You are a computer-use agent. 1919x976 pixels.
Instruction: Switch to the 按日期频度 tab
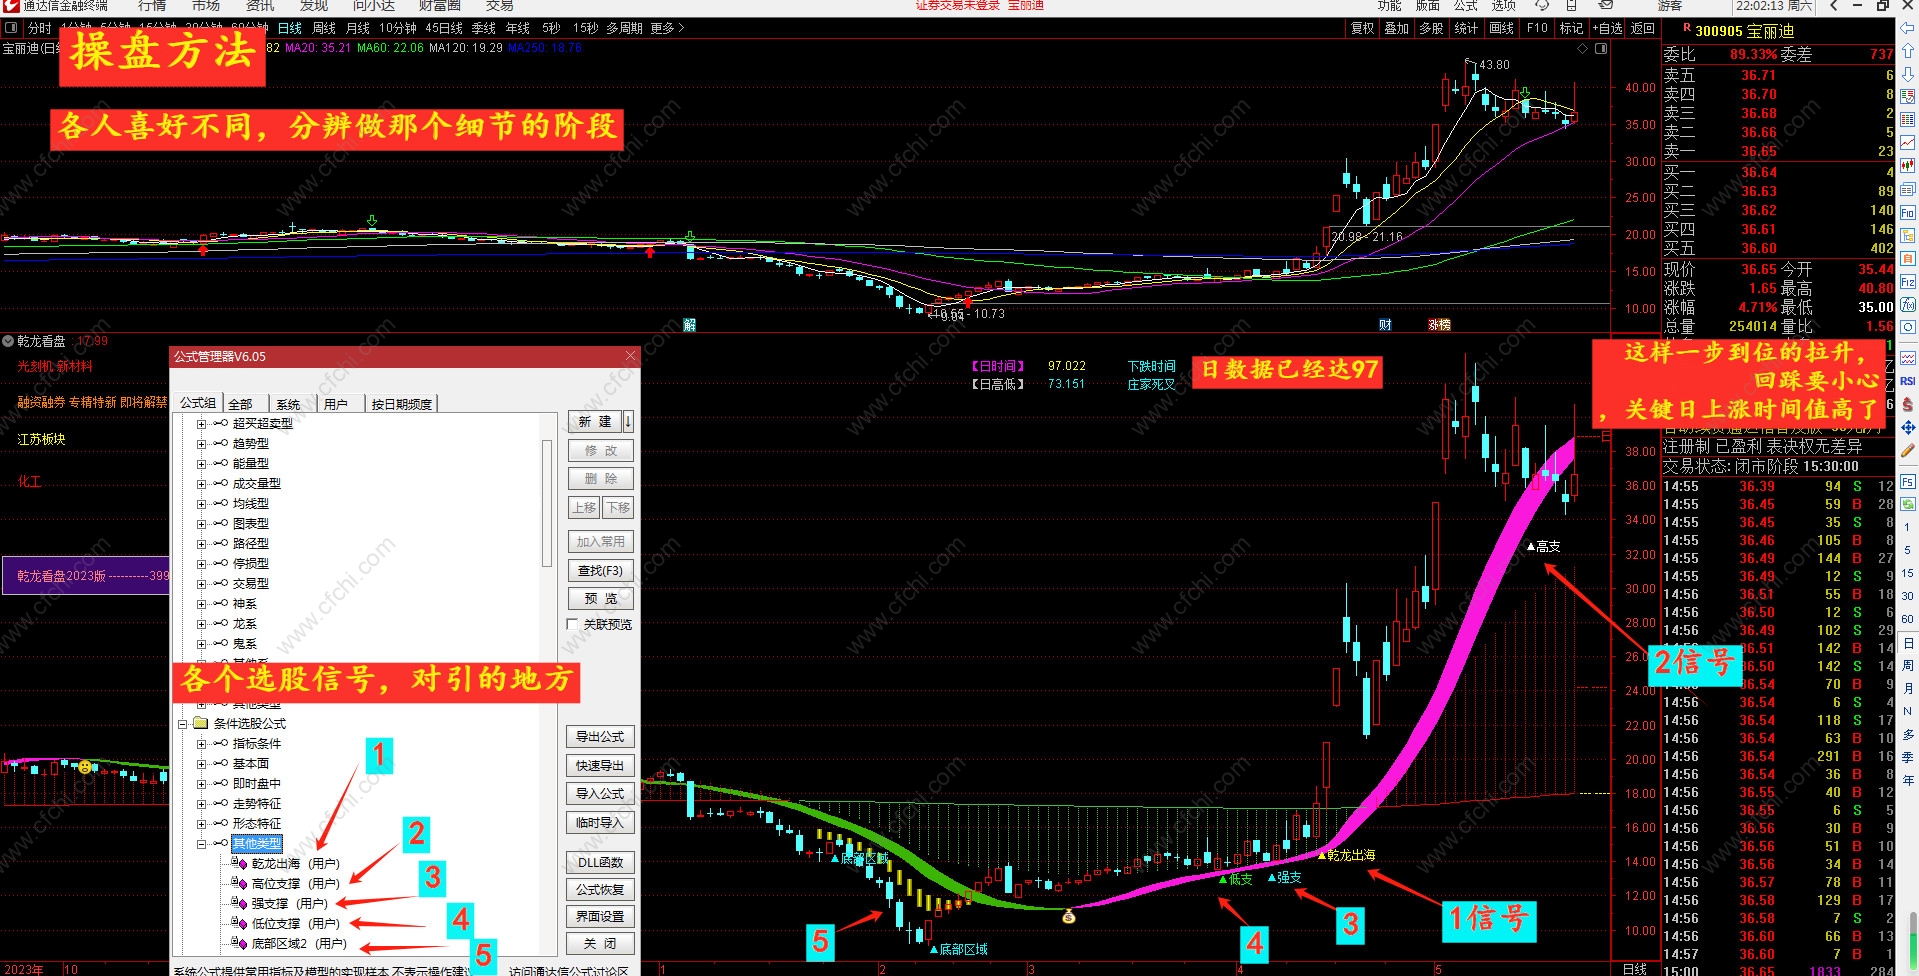coord(402,404)
